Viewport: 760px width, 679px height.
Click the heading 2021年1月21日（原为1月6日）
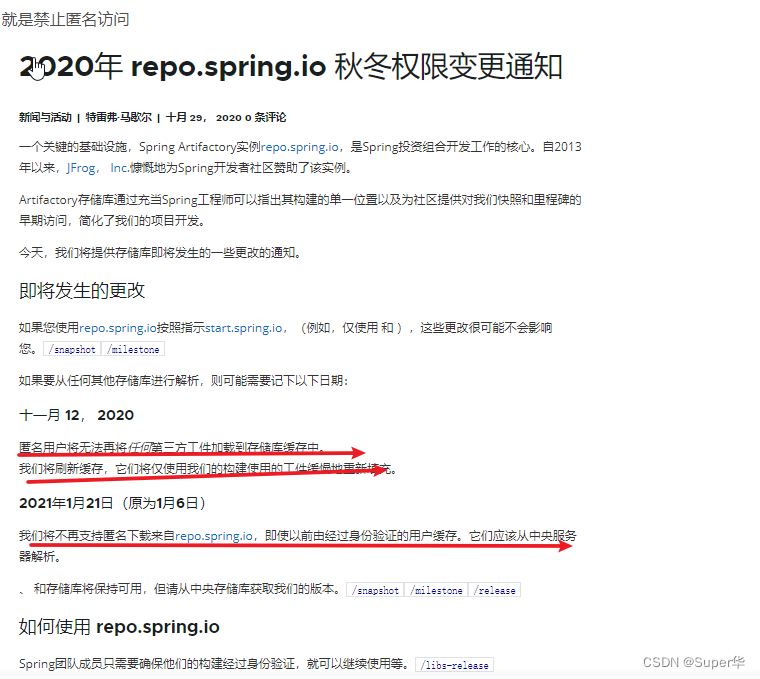point(112,503)
